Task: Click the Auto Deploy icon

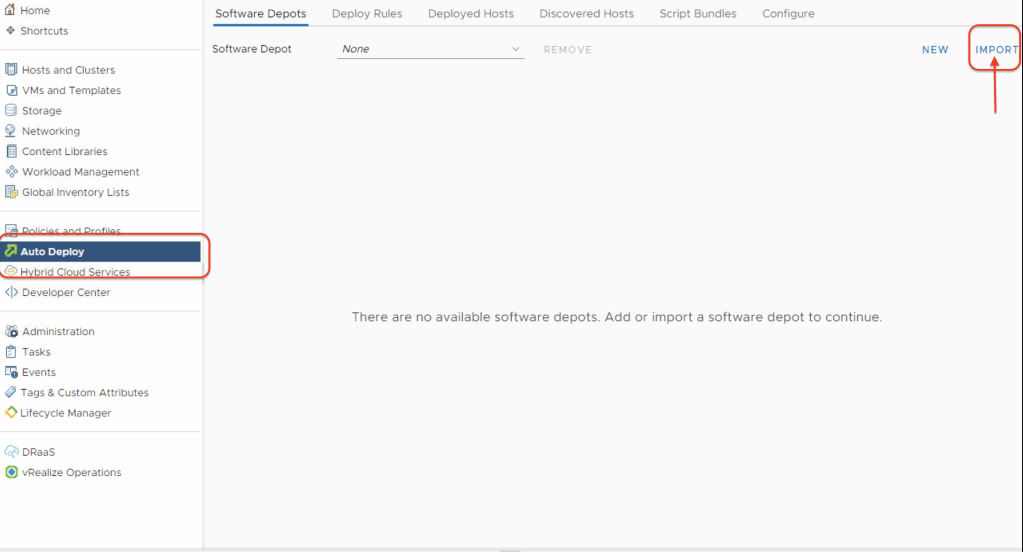Action: pyautogui.click(x=10, y=251)
